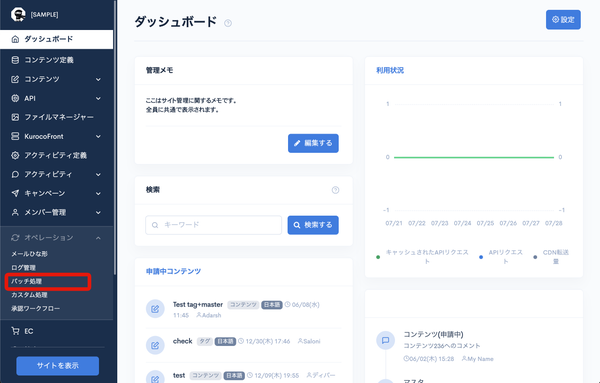Click the speech bubble icon beside アクティビティ
The height and width of the screenshot is (383, 600).
click(x=15, y=174)
